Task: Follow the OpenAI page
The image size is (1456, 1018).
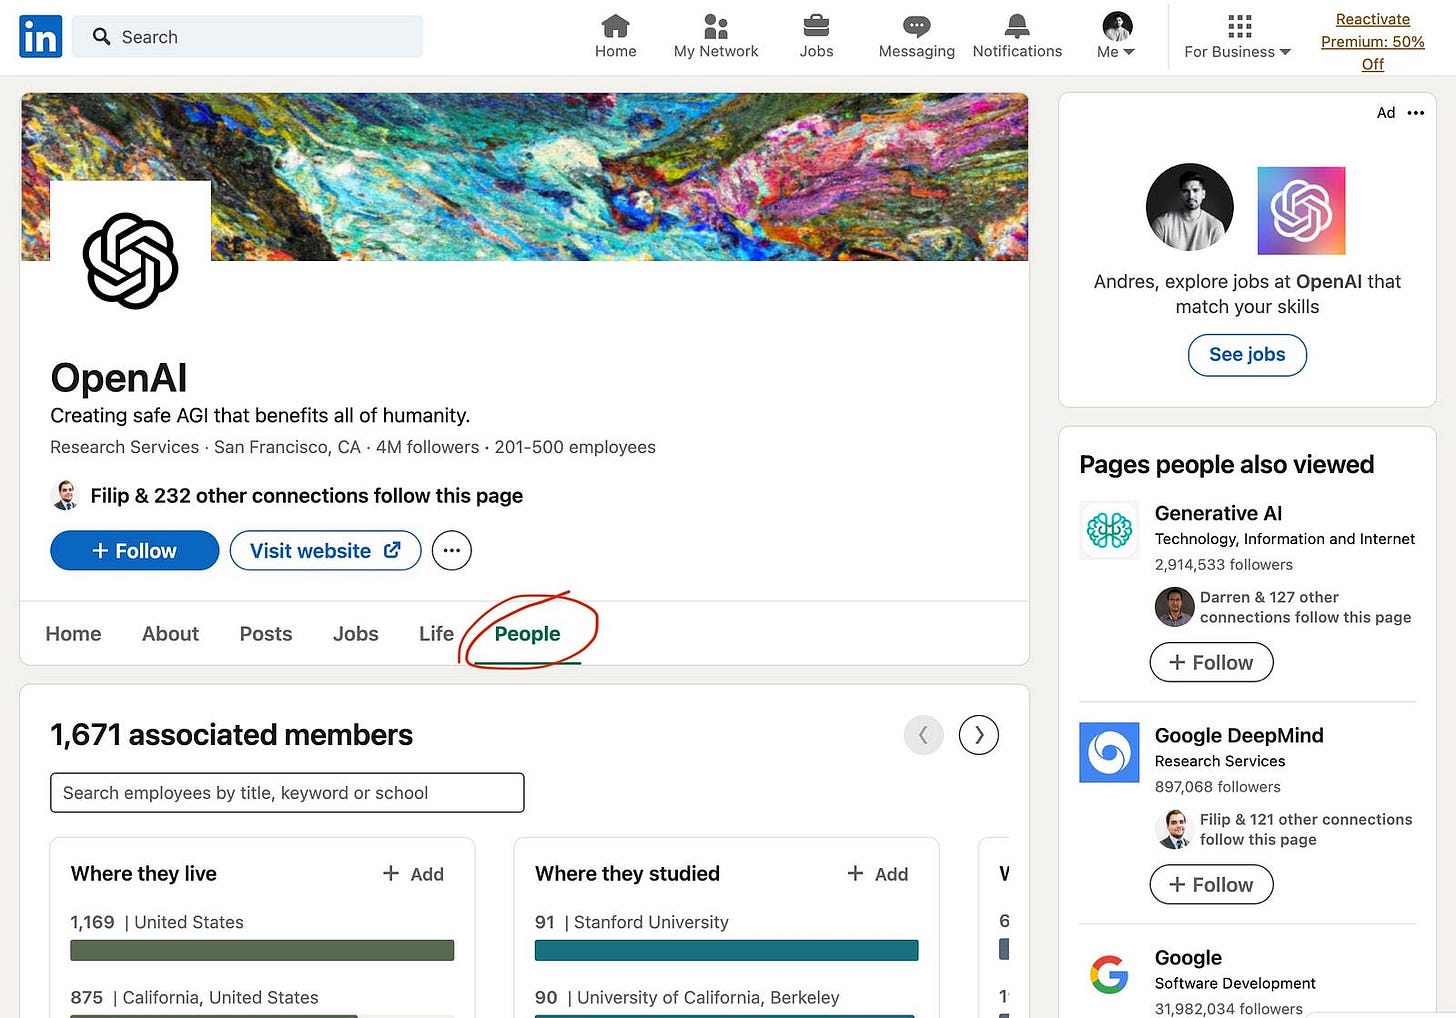Action: pyautogui.click(x=134, y=550)
